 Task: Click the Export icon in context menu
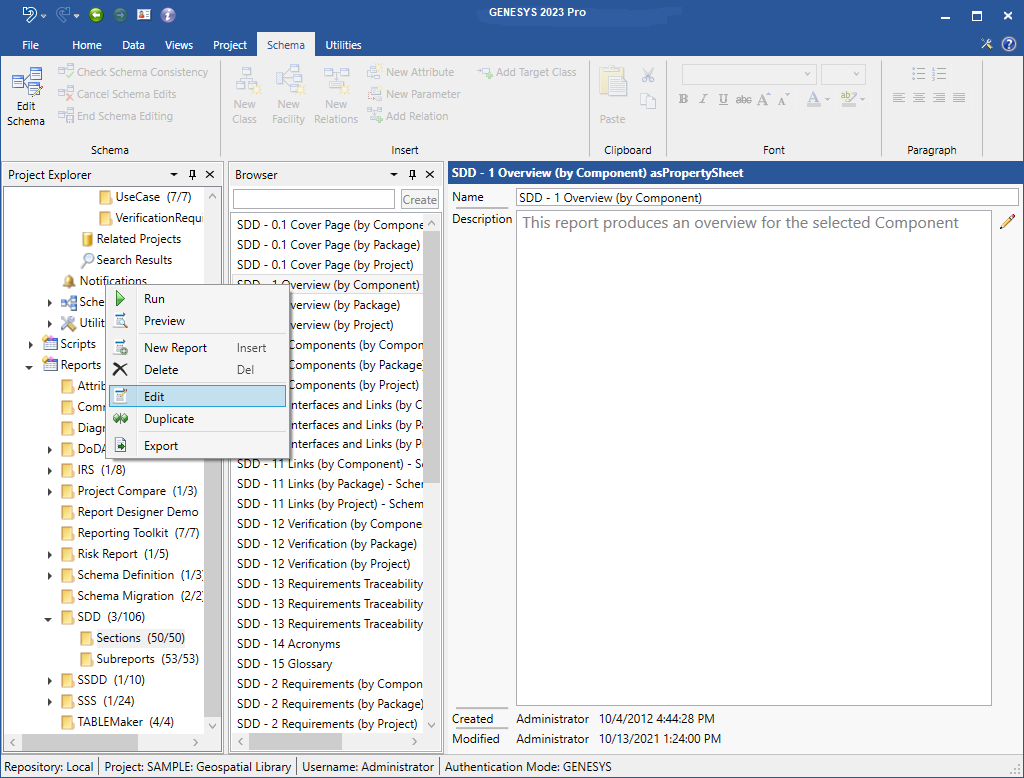pyautogui.click(x=121, y=446)
